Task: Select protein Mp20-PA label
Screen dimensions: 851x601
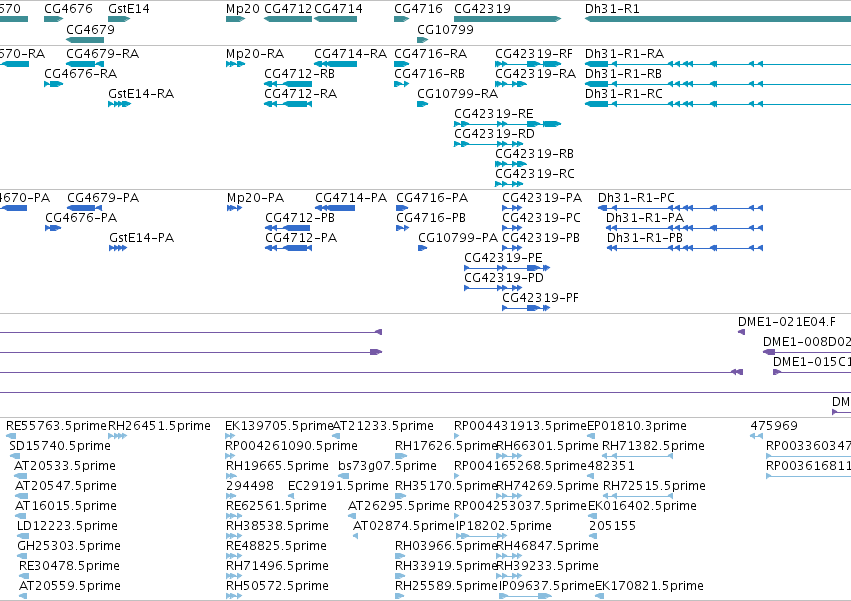Action: (x=256, y=198)
